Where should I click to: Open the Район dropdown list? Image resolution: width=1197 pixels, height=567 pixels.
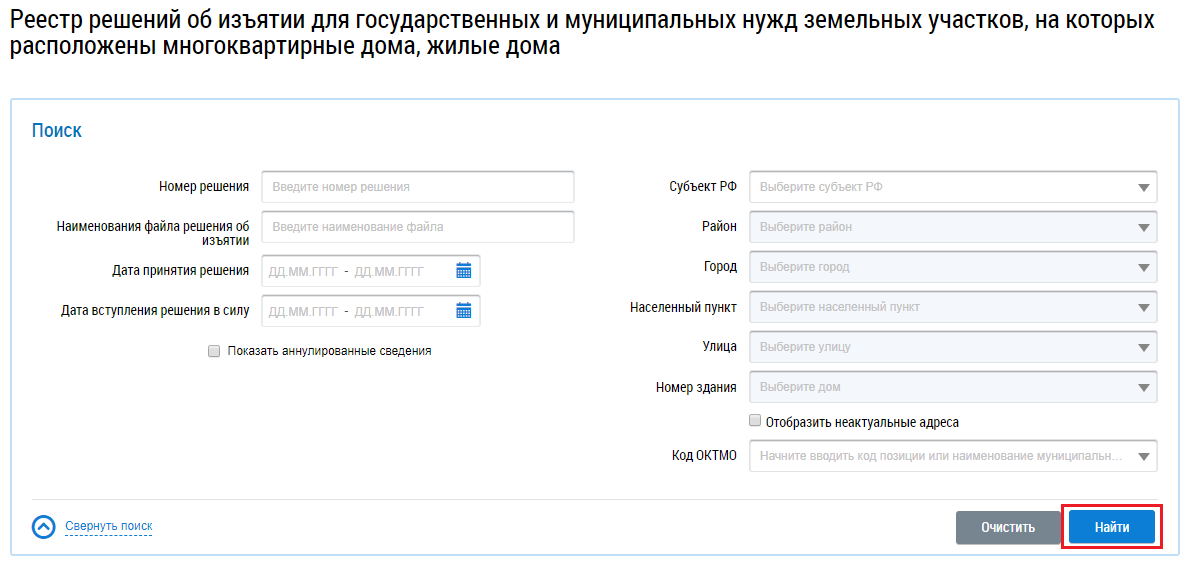1143,227
